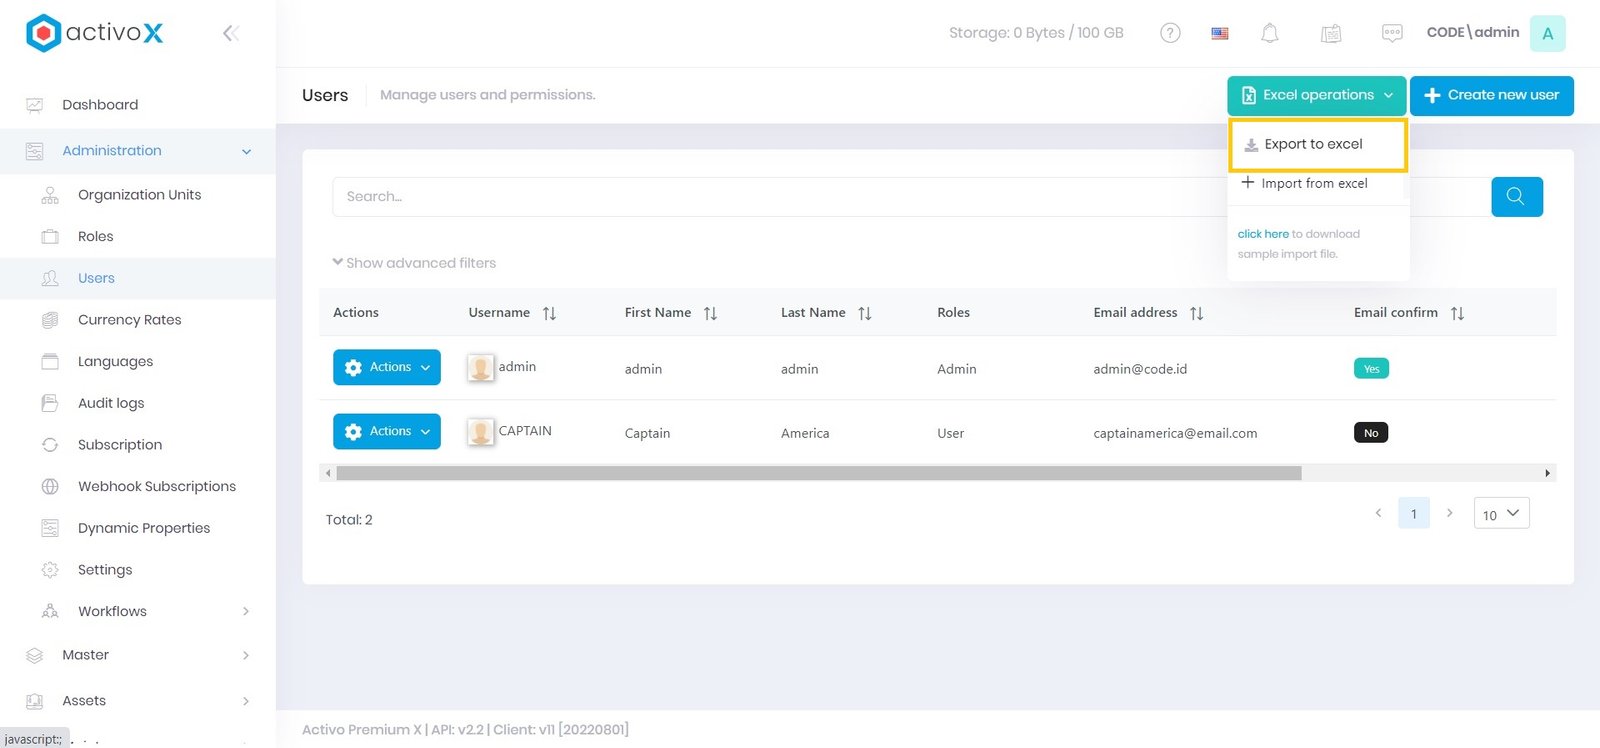Choose Import from excel option
Screen dimensions: 1600x748
coord(1313,184)
